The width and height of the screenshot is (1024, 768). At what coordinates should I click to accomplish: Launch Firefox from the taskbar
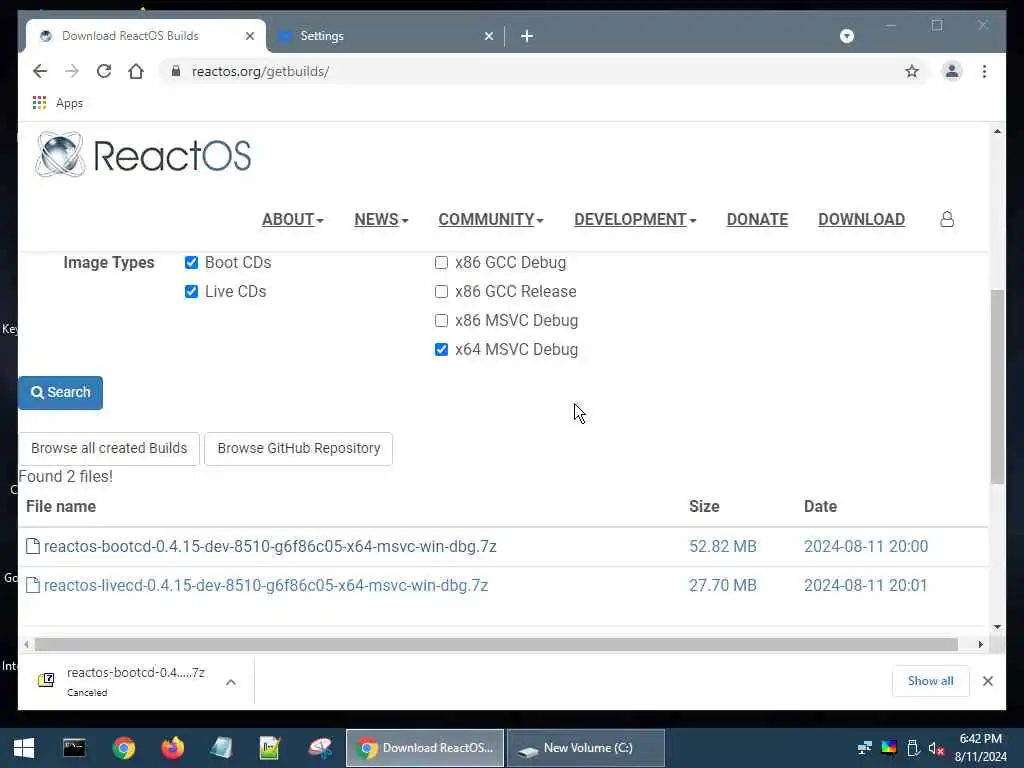tap(172, 748)
